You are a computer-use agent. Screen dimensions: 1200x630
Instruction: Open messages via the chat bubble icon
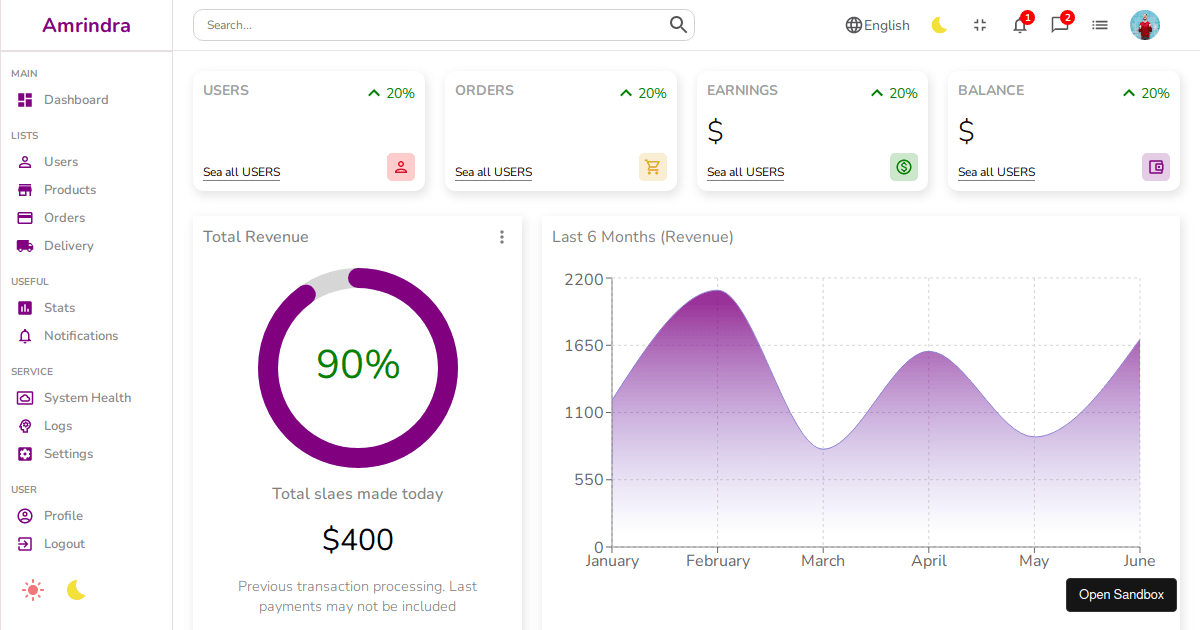click(x=1060, y=25)
